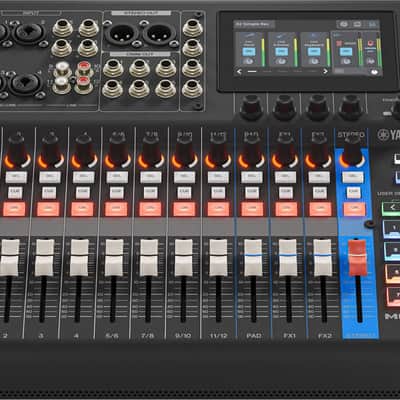The image size is (400, 400).
Task: Hit the green back-arrow user key
Action: click(392, 208)
